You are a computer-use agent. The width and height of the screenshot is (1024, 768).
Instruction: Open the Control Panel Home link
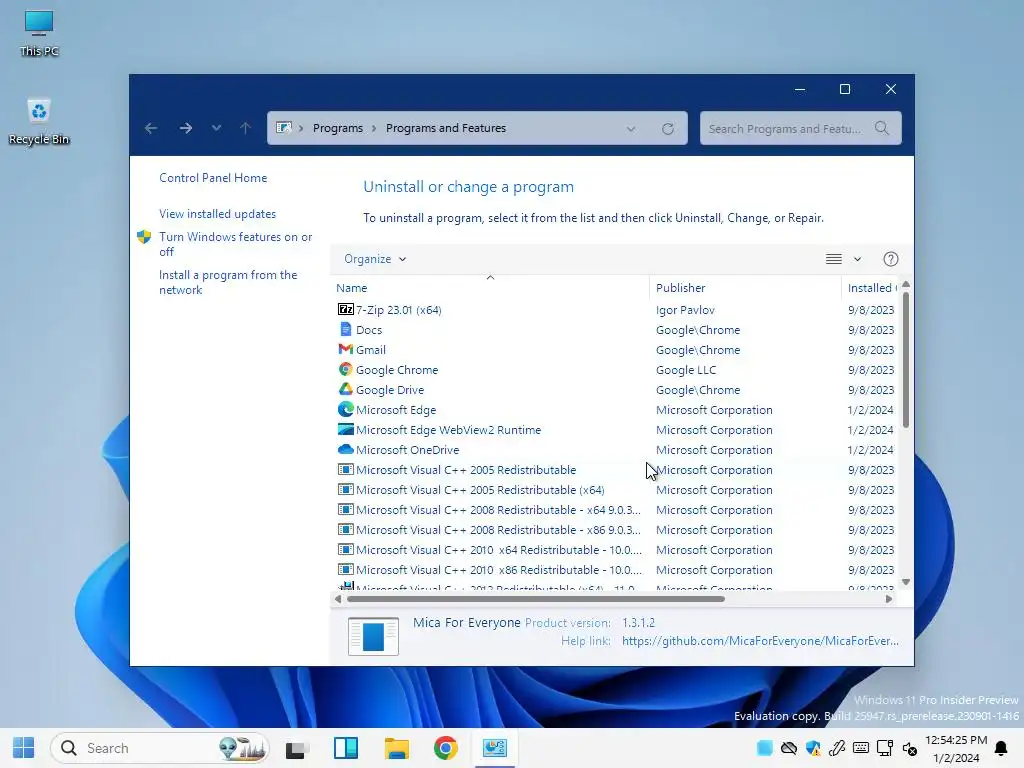pyautogui.click(x=213, y=178)
